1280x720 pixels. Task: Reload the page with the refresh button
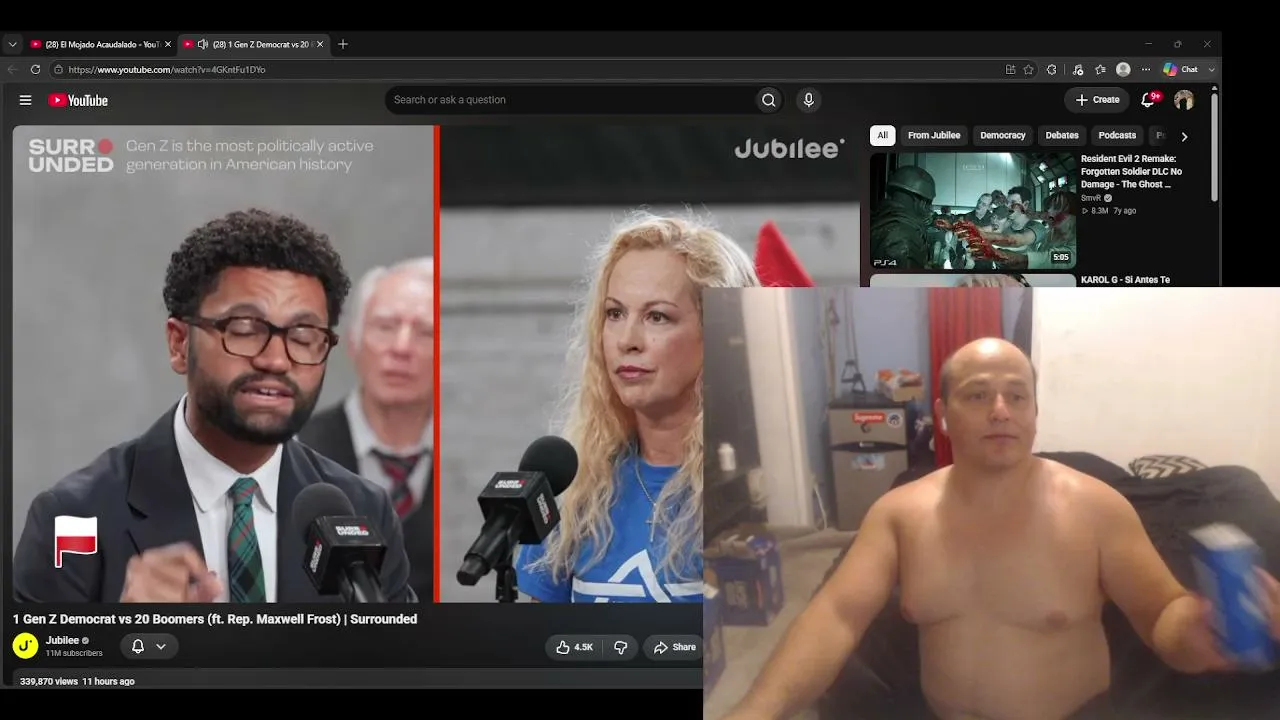(35, 70)
